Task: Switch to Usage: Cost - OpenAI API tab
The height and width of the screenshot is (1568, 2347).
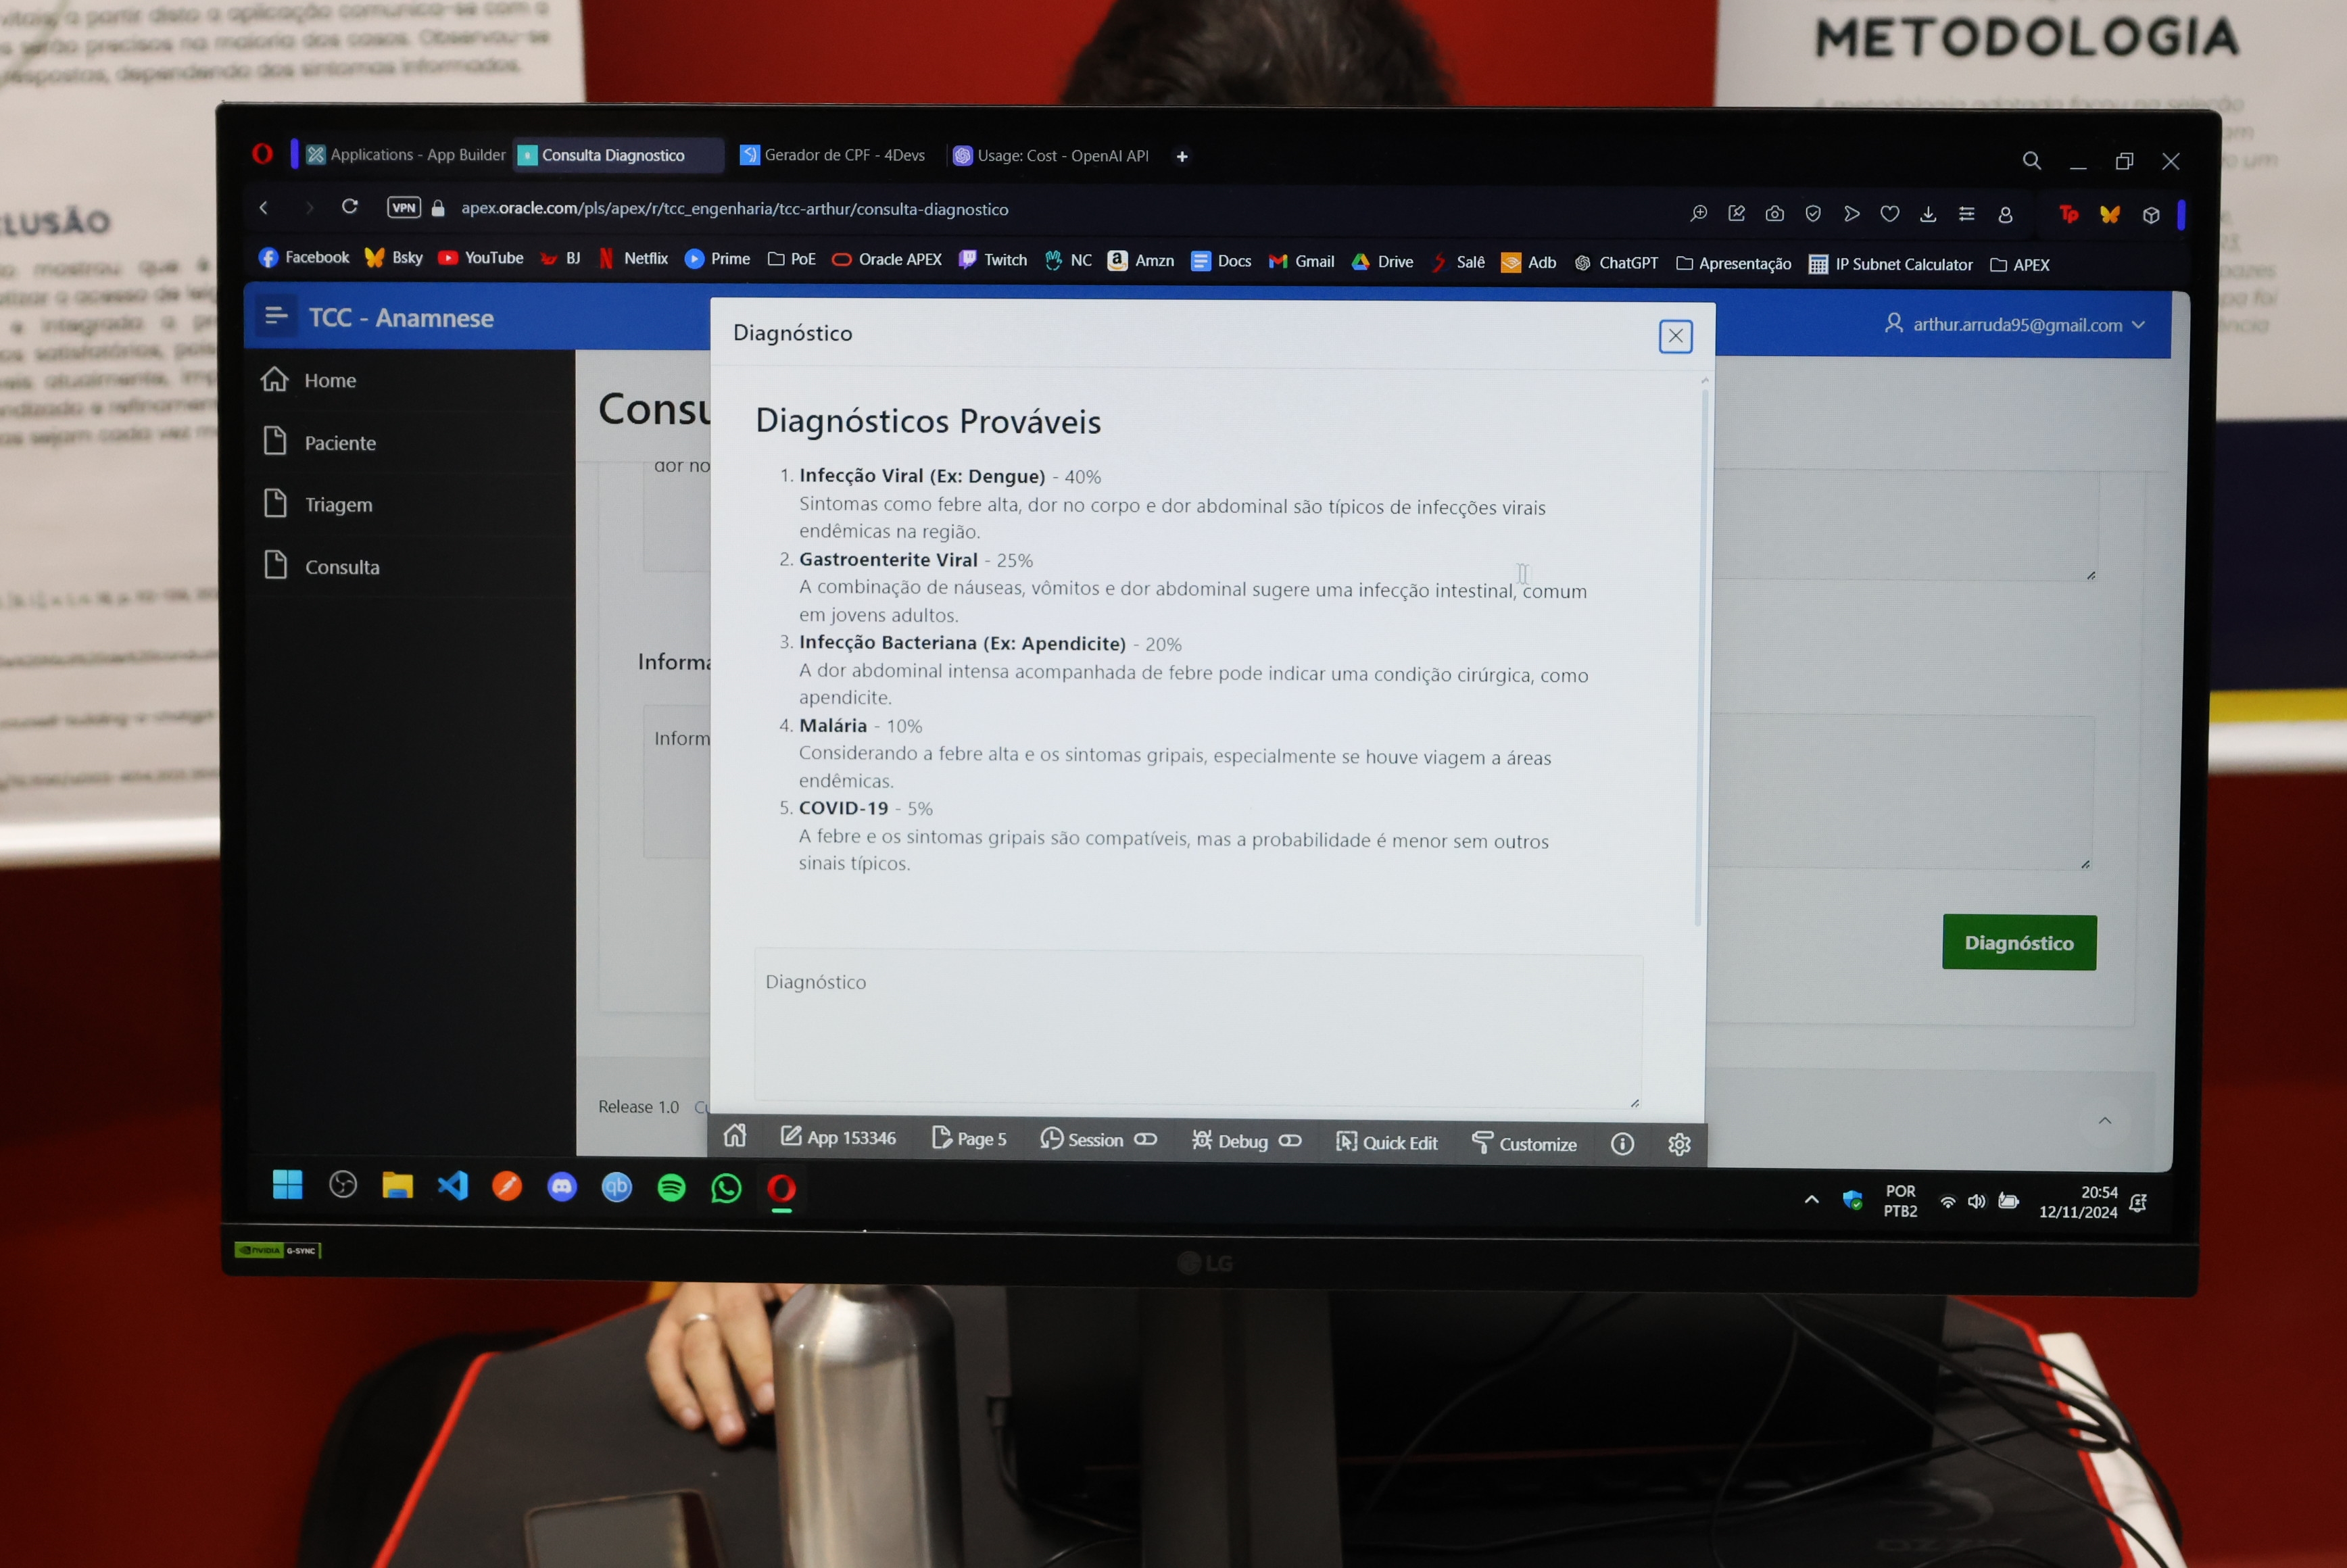Action: (1050, 156)
